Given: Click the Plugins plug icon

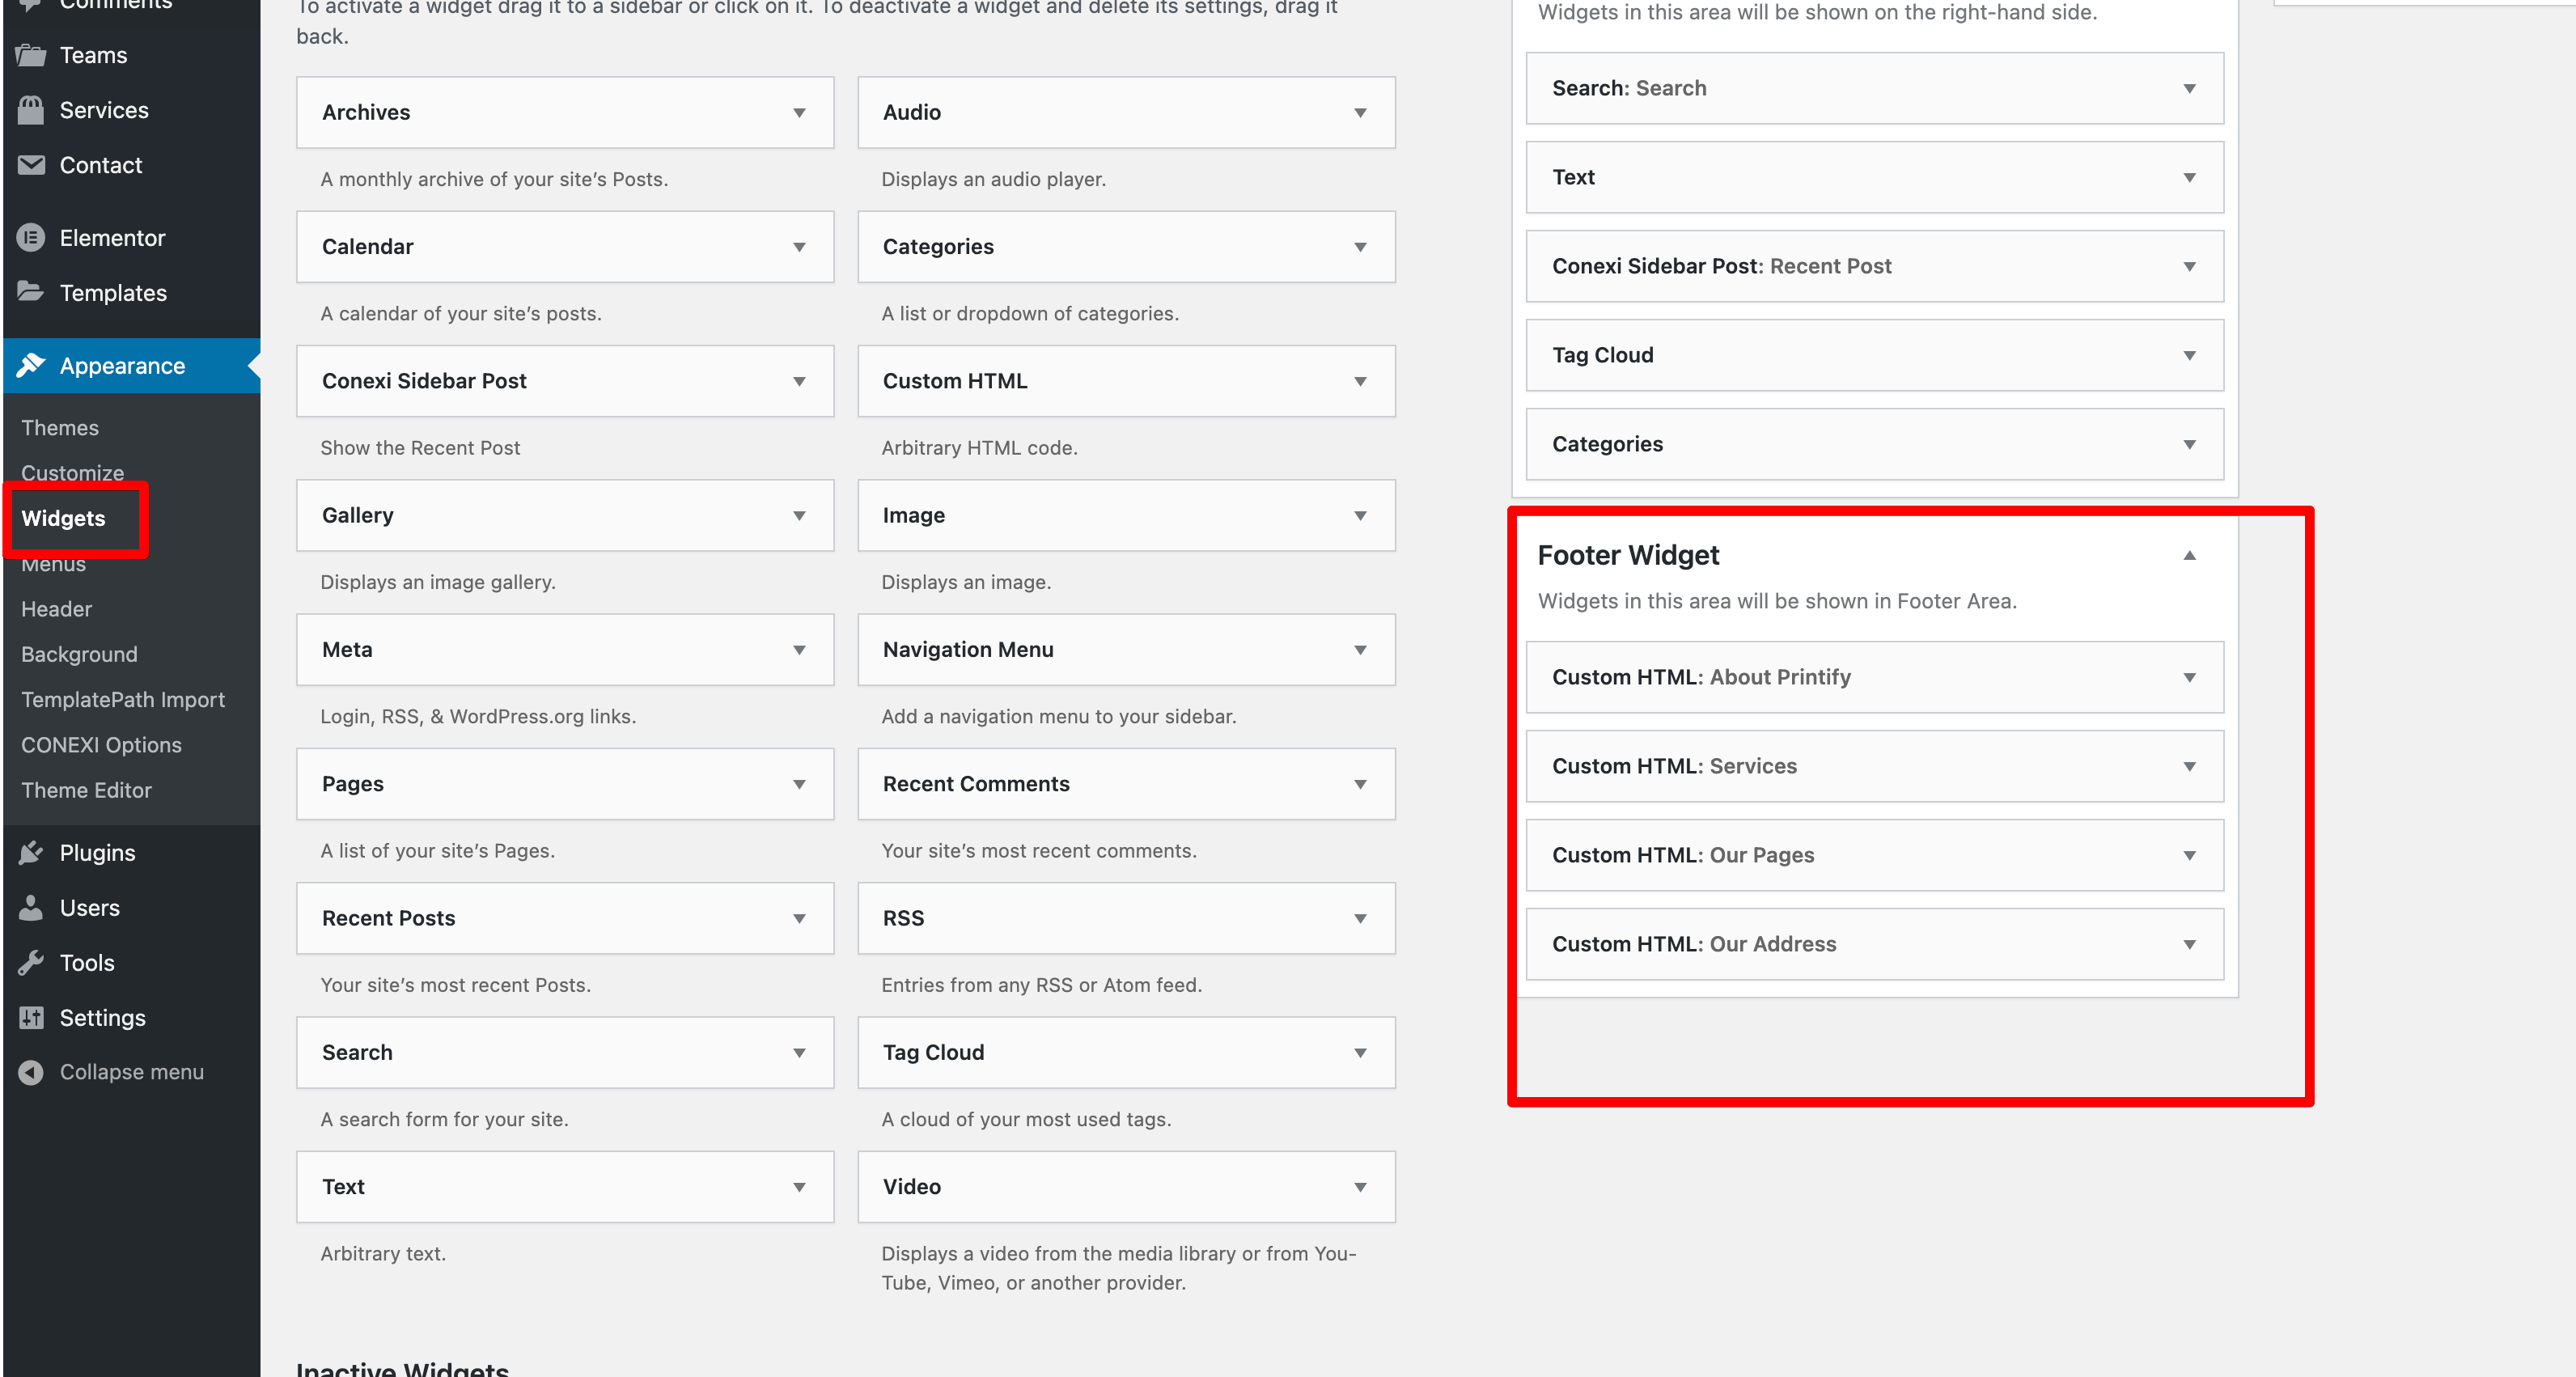Looking at the screenshot, I should [x=31, y=853].
